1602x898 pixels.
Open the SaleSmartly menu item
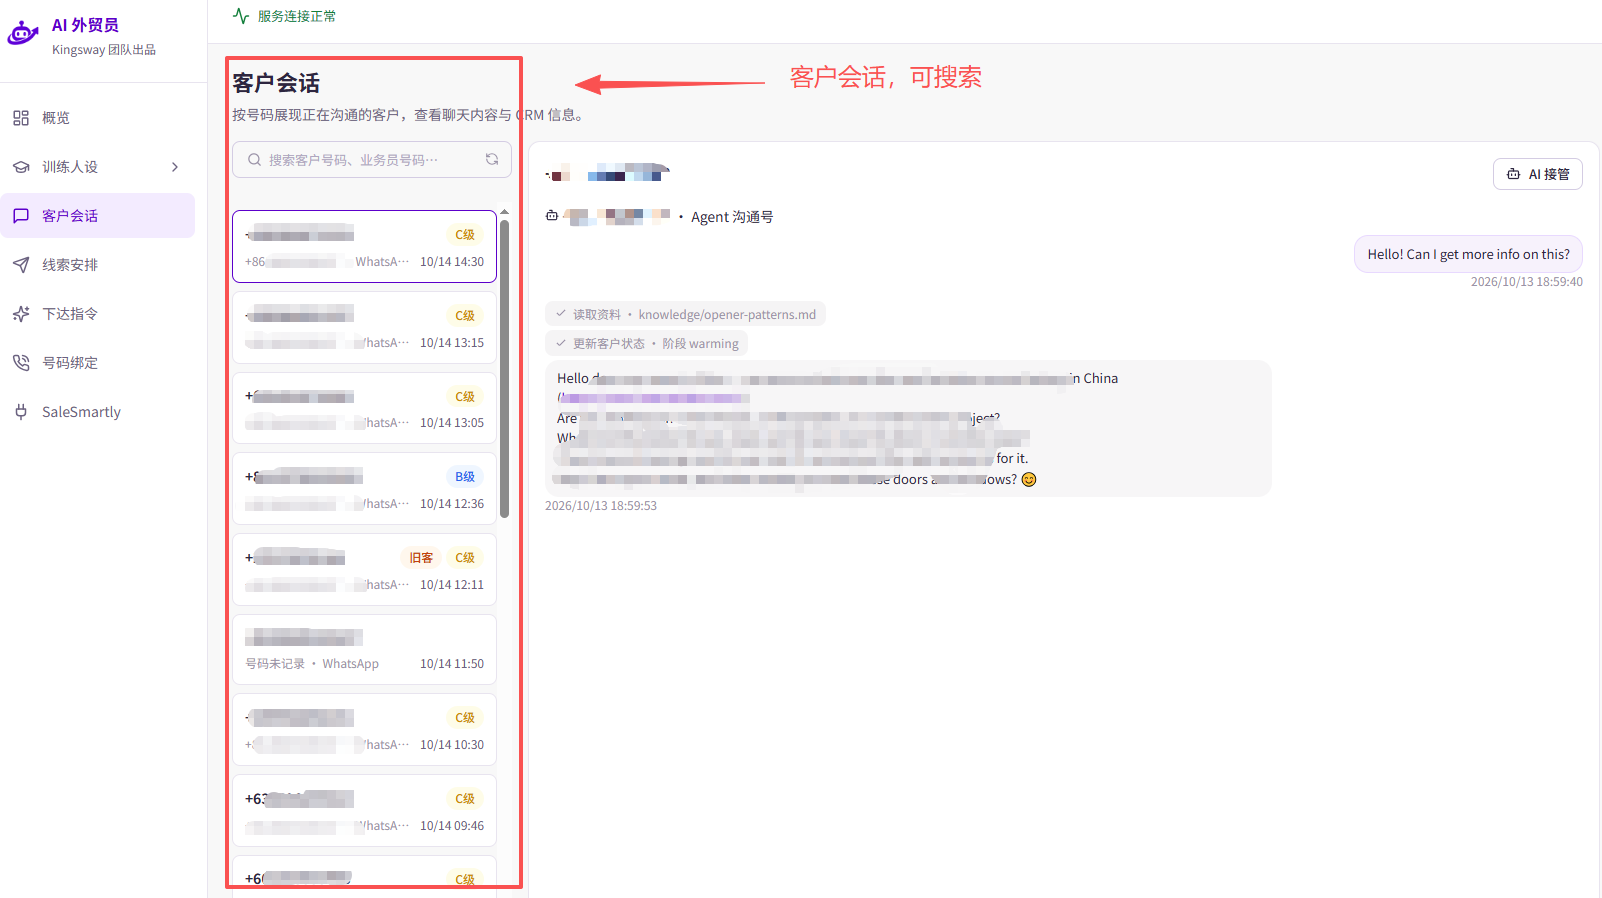point(98,412)
